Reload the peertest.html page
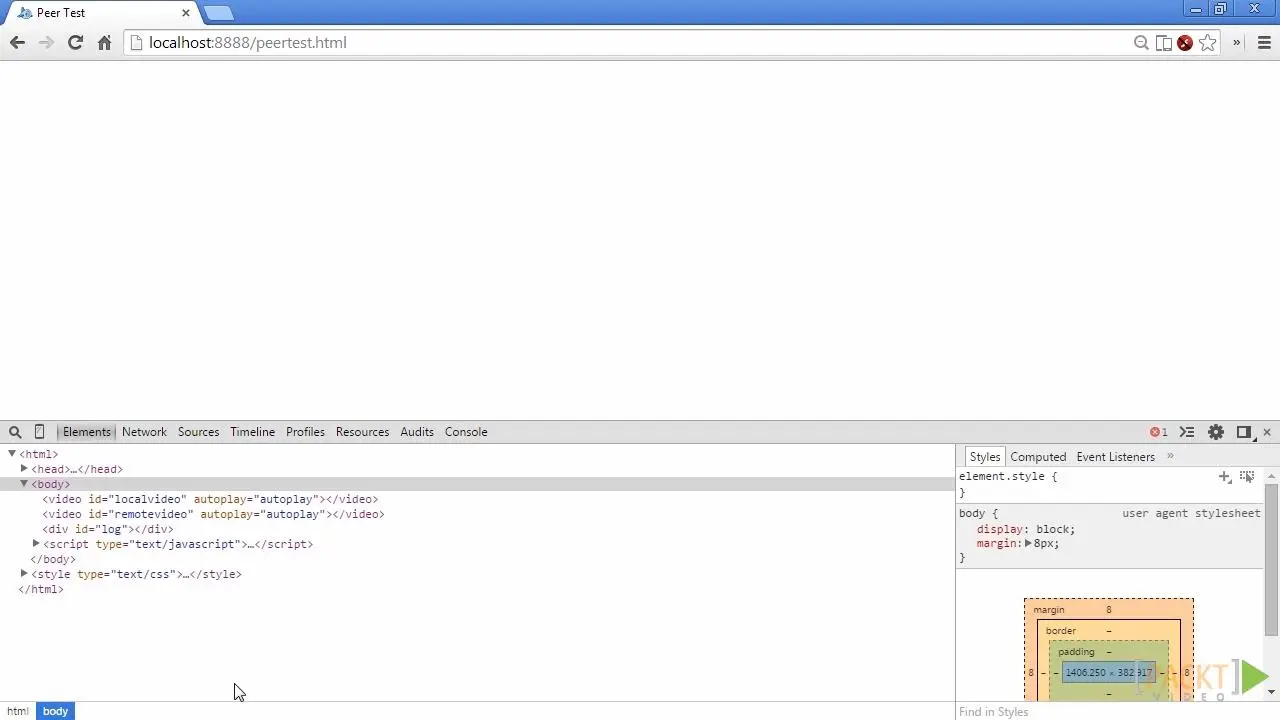 pos(75,42)
